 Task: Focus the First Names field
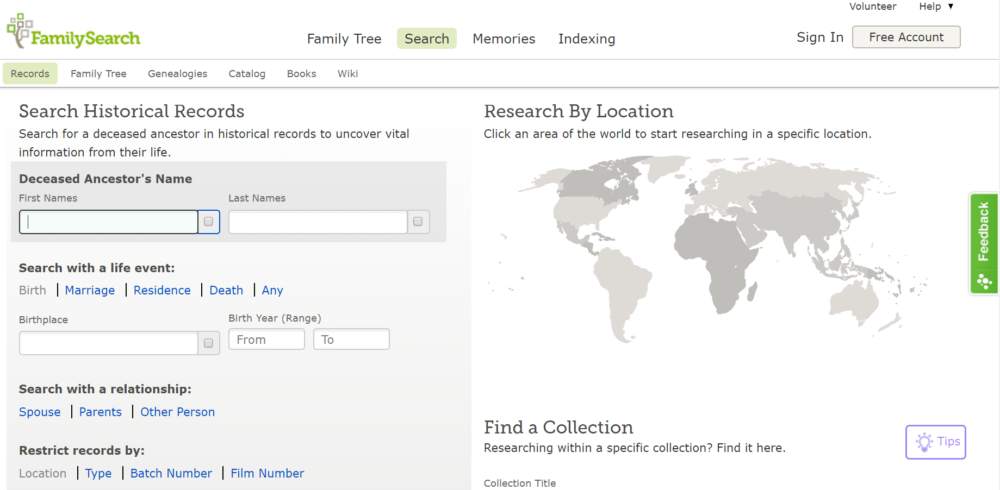click(x=108, y=222)
